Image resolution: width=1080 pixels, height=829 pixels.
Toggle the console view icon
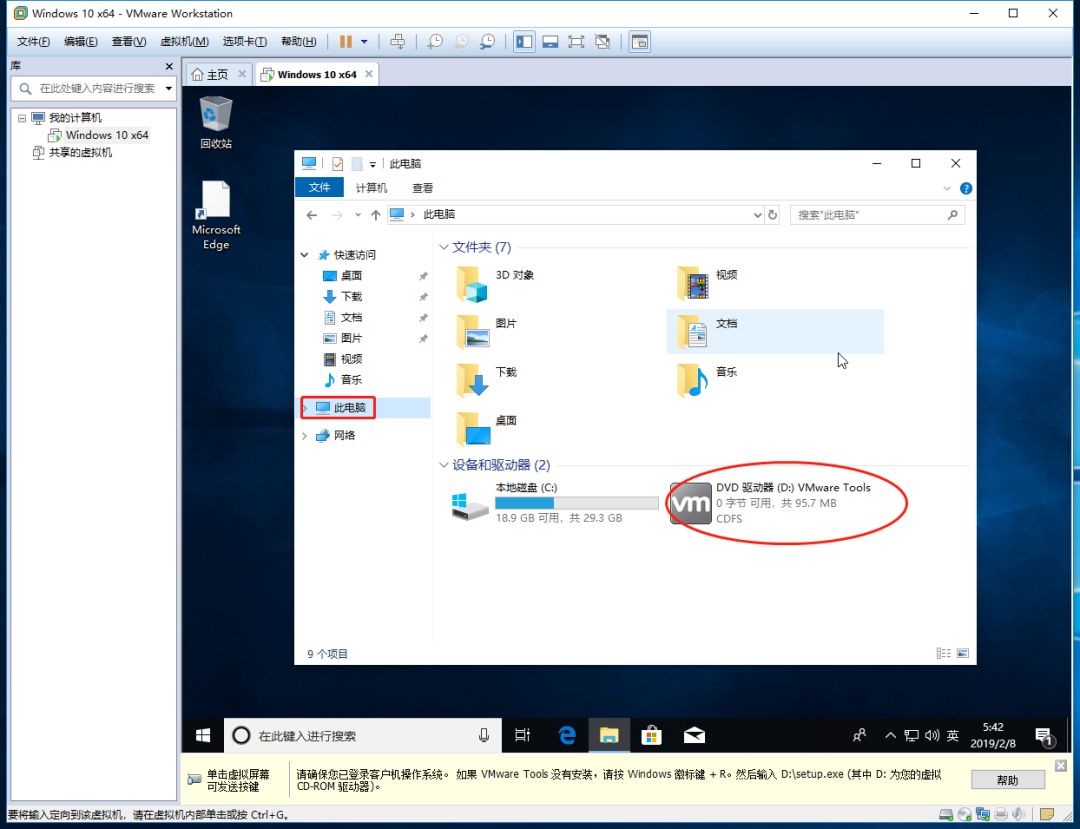(640, 42)
